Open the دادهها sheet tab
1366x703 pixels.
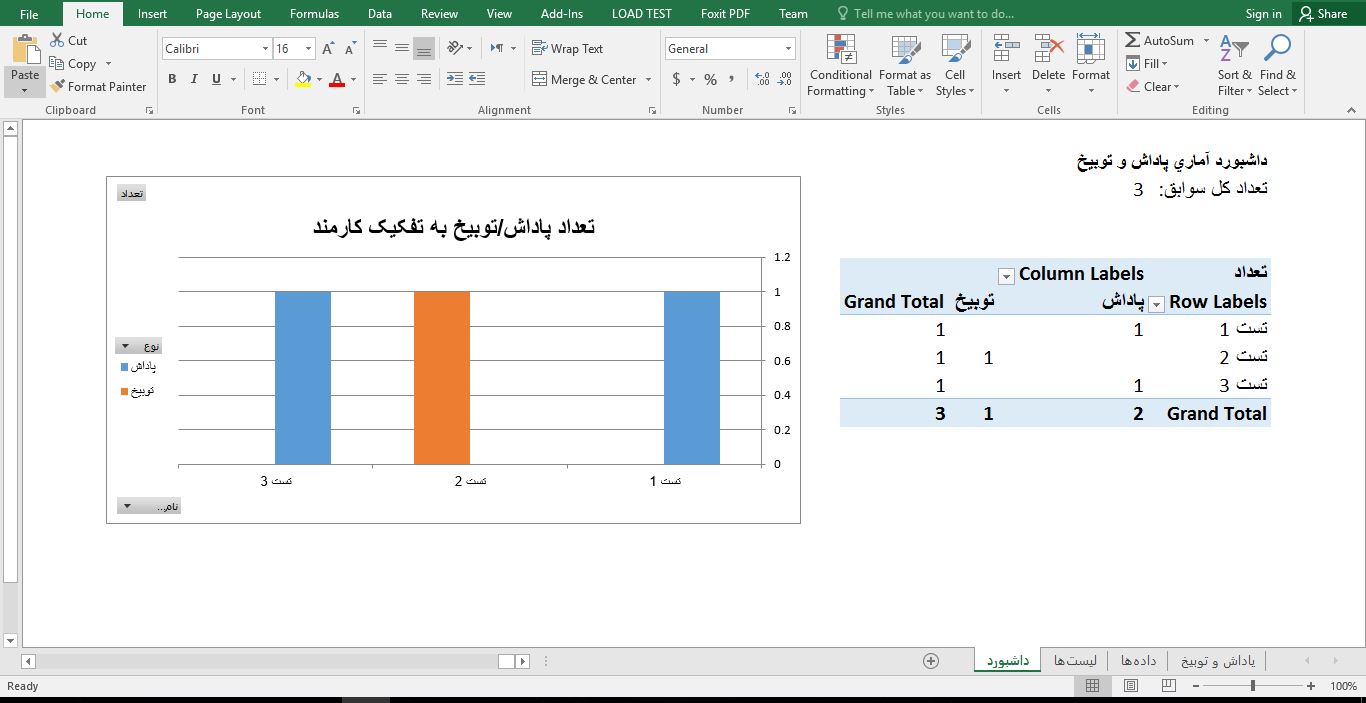[1138, 661]
